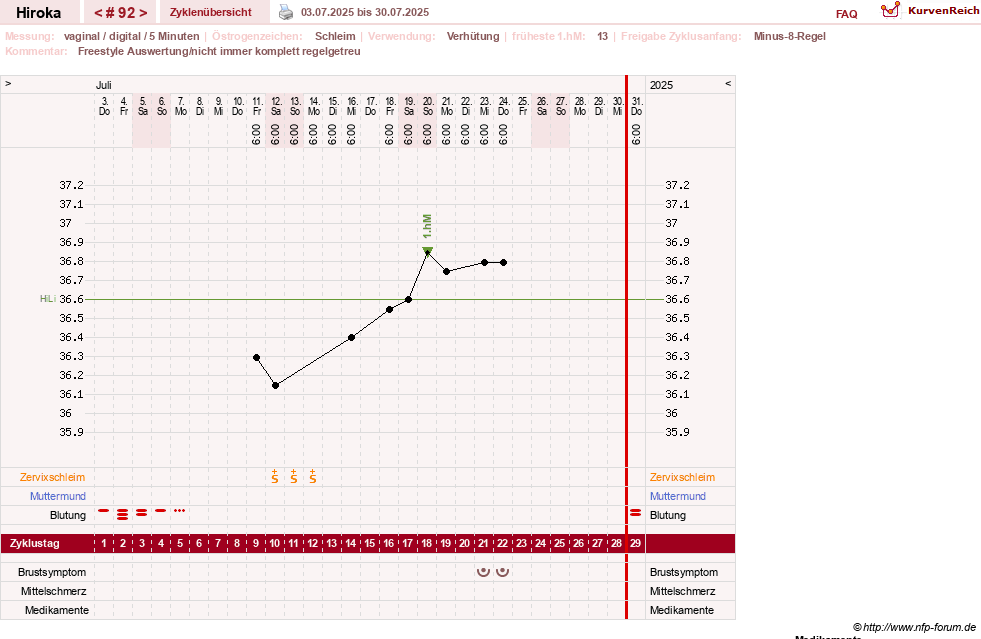Viewport: 981px width, 639px height.
Task: Click the cervical mucus S+ icon on cycle day 12
Action: pyautogui.click(x=313, y=477)
